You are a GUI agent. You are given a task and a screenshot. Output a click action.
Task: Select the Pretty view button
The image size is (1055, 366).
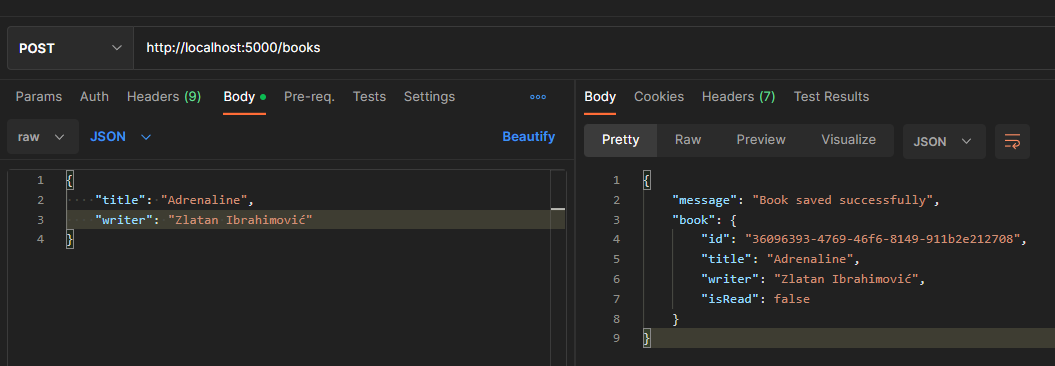(620, 140)
